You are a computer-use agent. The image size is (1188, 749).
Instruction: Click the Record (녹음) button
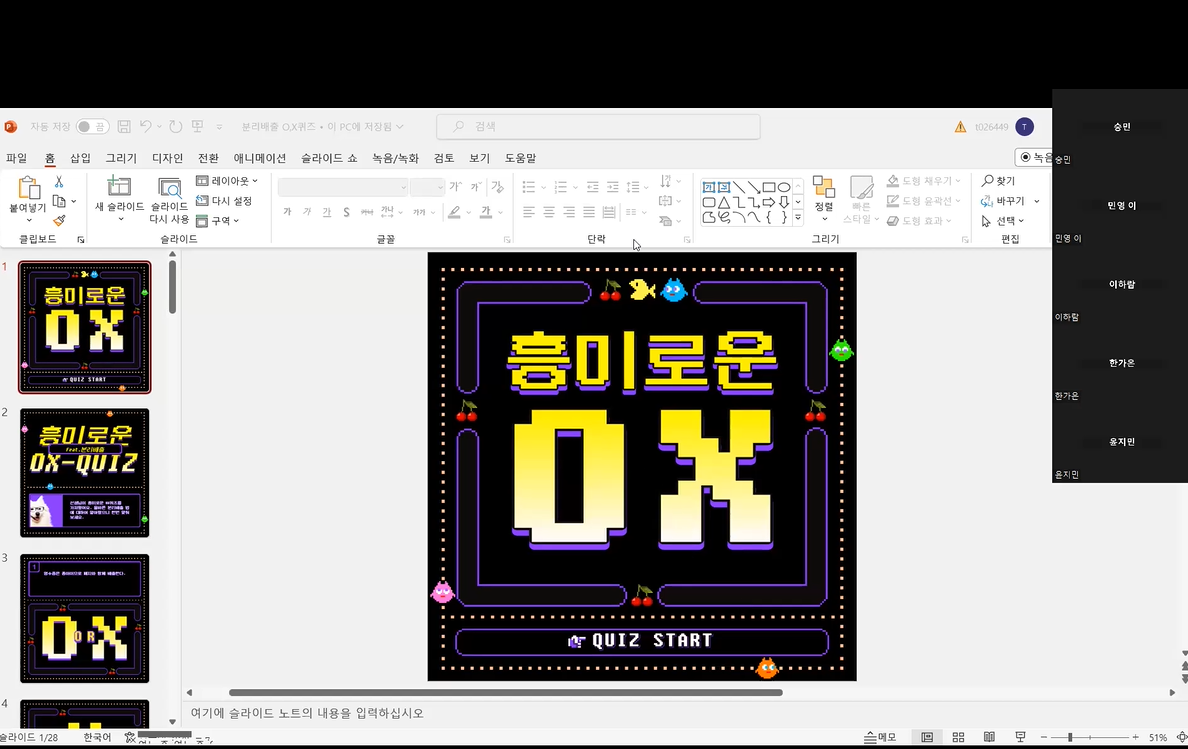(1034, 157)
